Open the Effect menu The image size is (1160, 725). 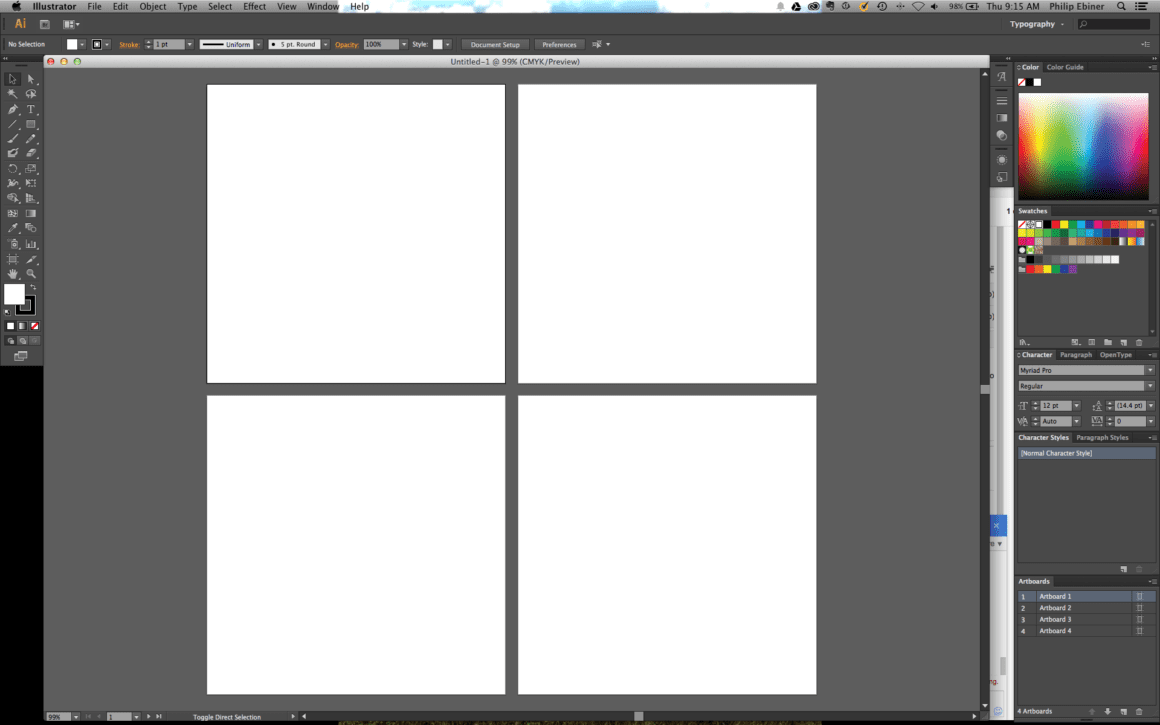click(x=254, y=7)
